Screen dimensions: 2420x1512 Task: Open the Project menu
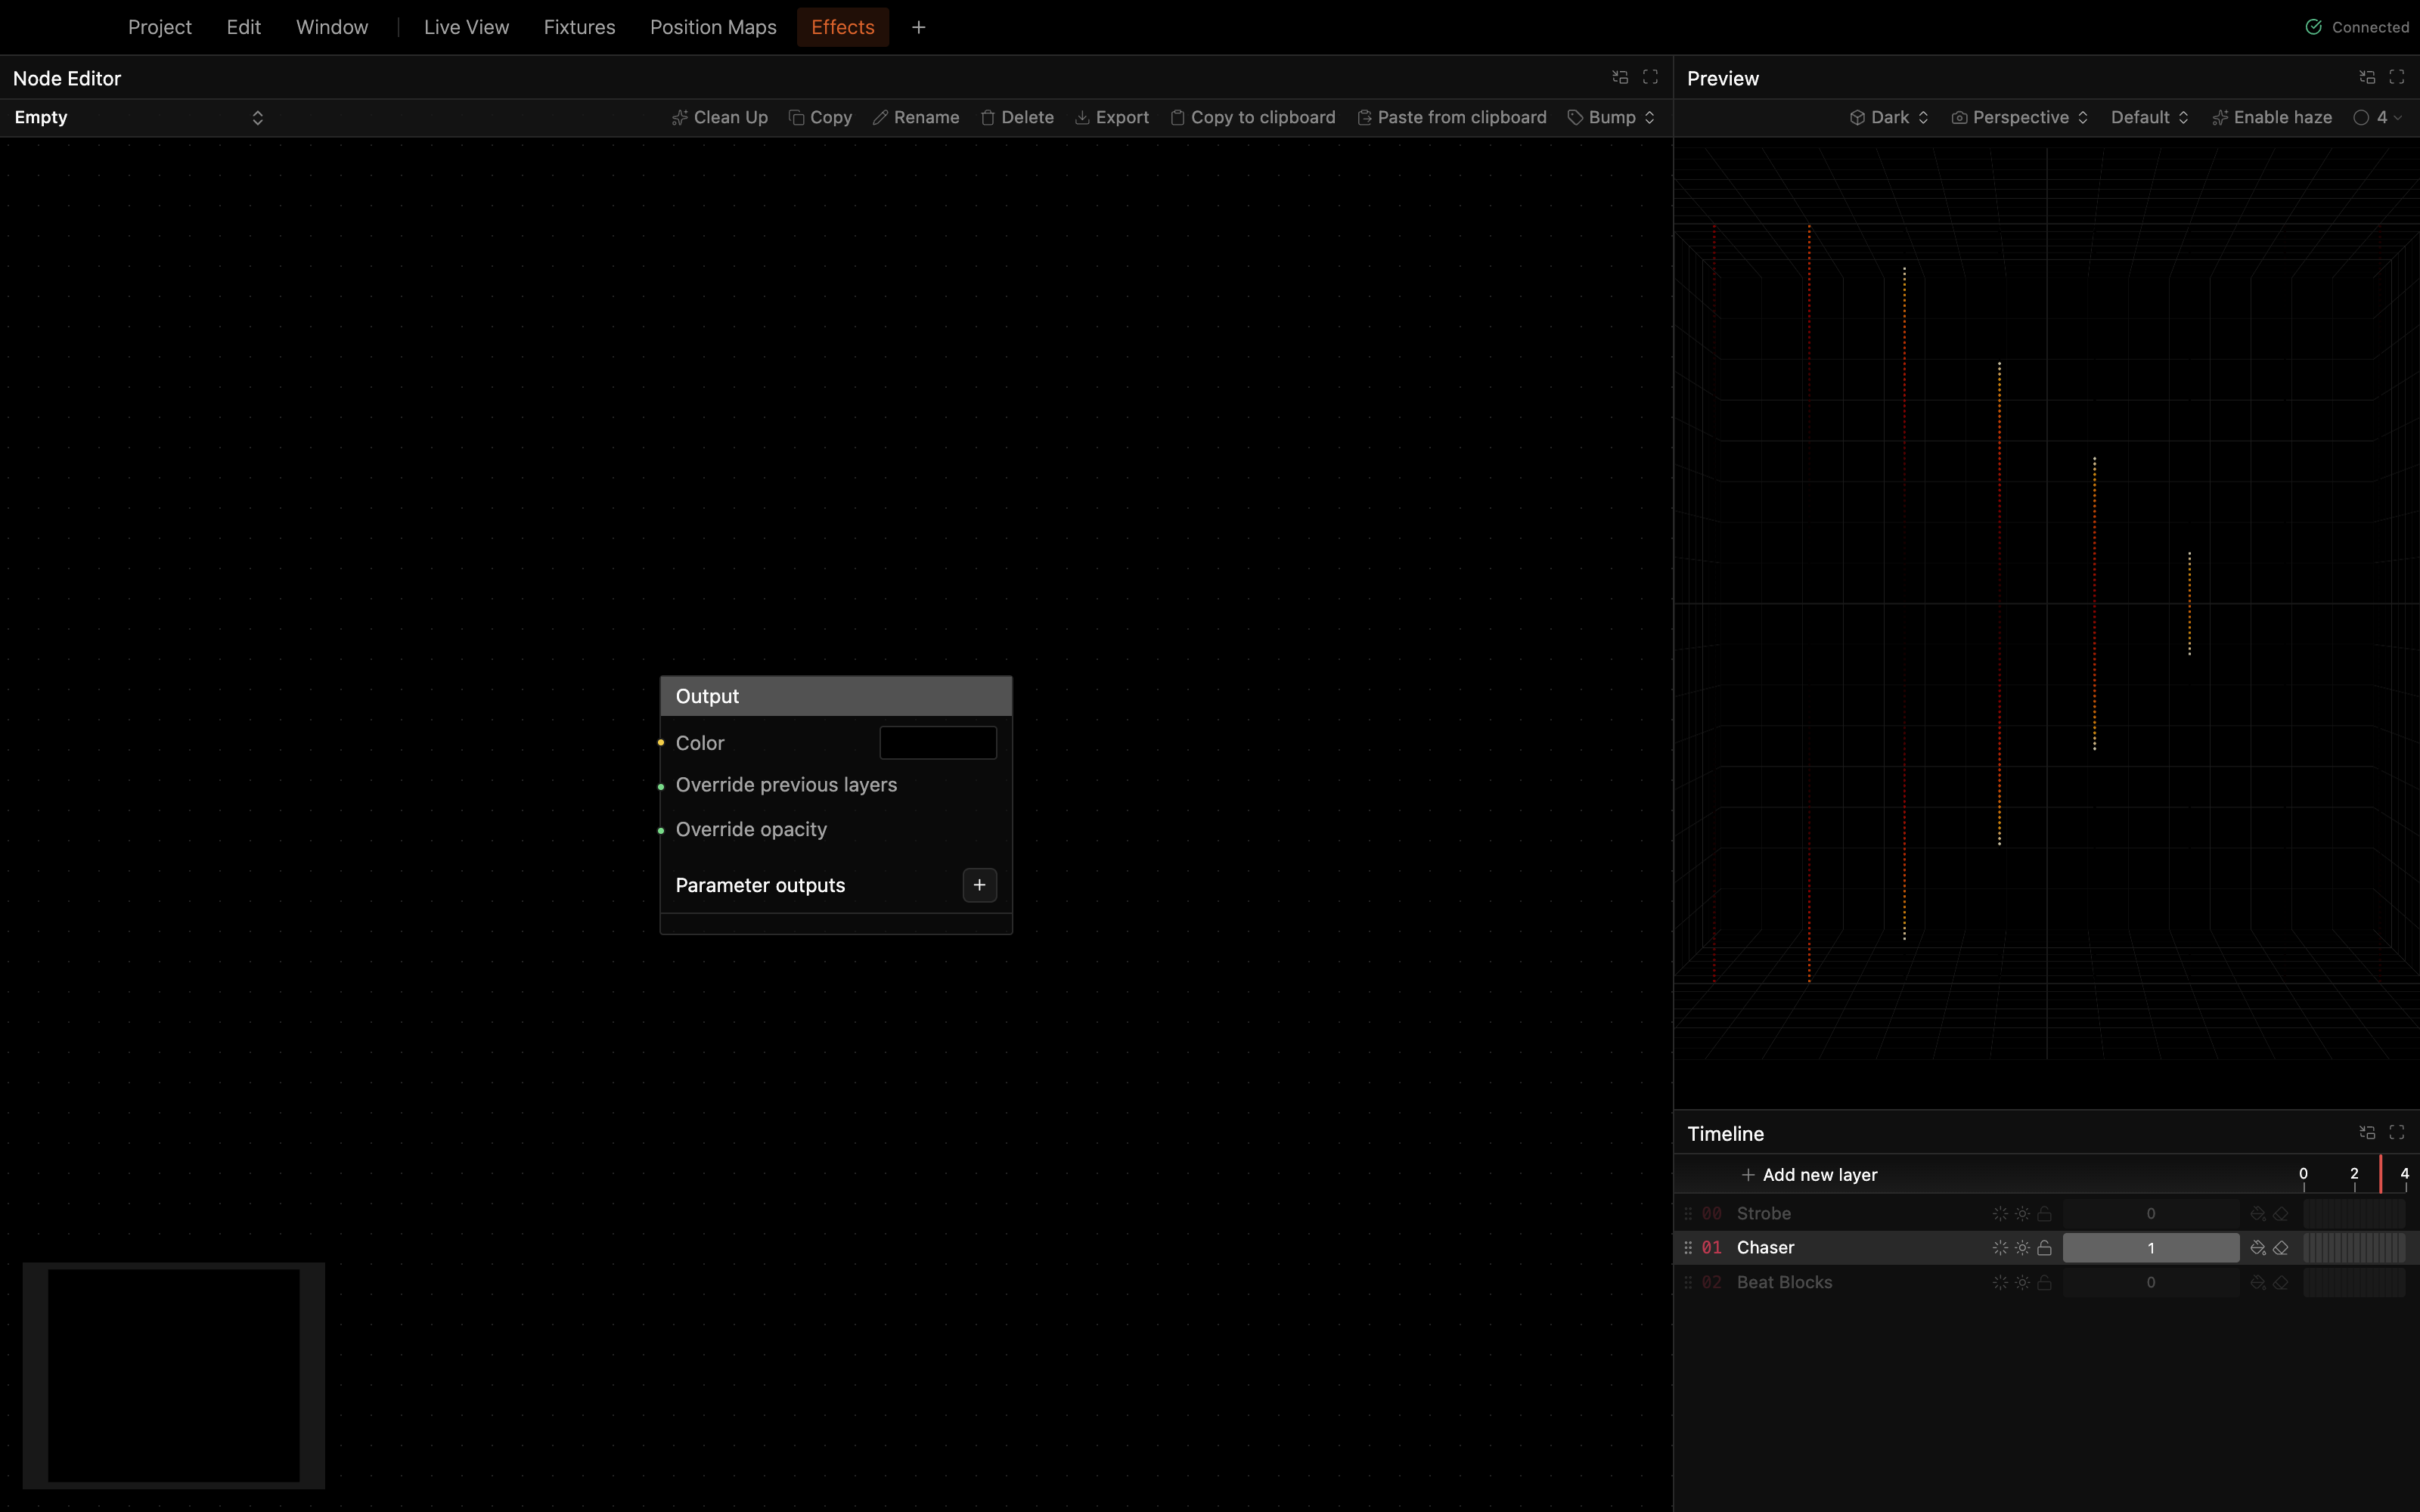[x=160, y=27]
